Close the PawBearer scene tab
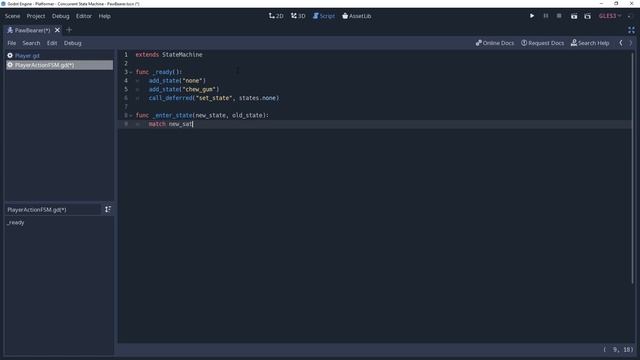Viewport: 640px width, 360px height. tap(57, 30)
